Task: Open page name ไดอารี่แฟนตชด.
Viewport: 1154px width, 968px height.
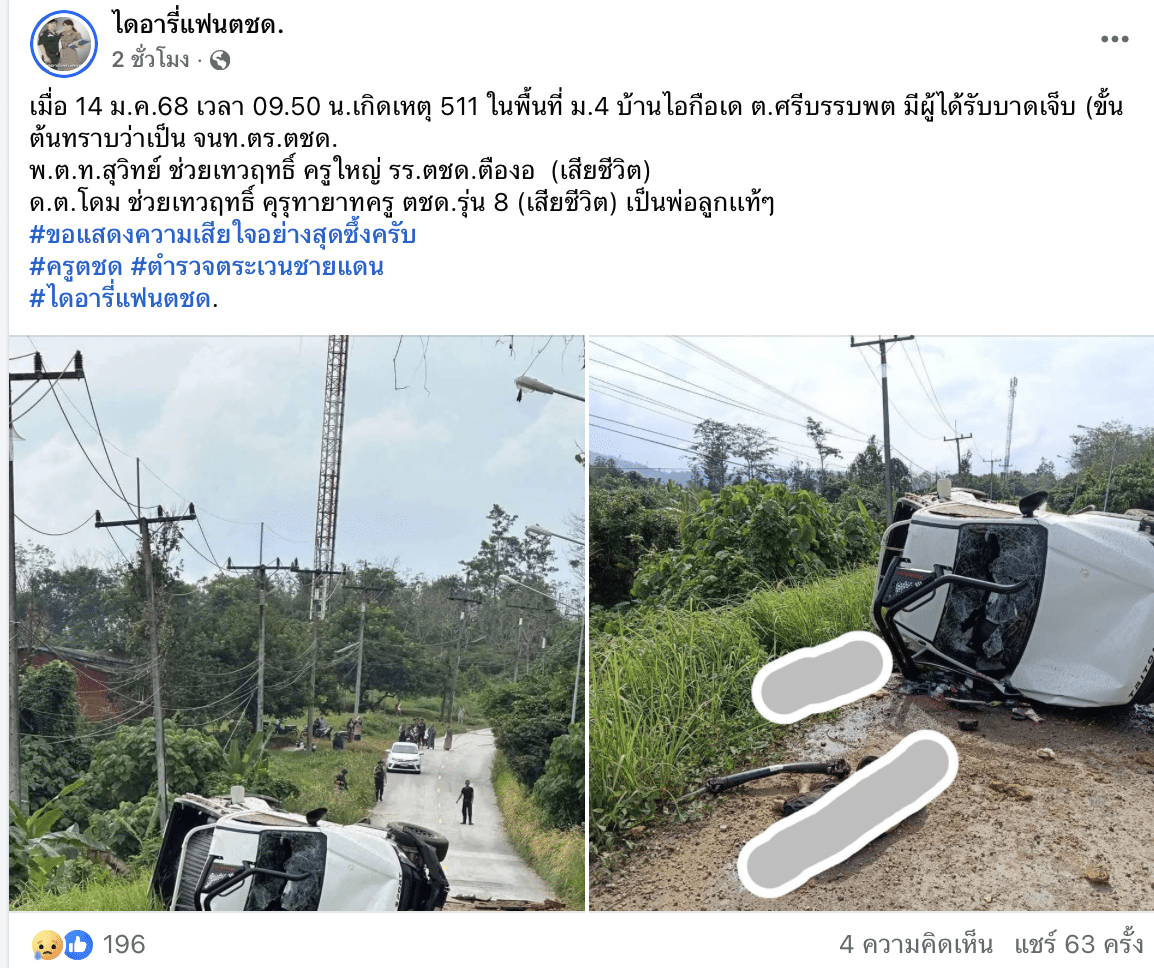Action: (x=198, y=25)
